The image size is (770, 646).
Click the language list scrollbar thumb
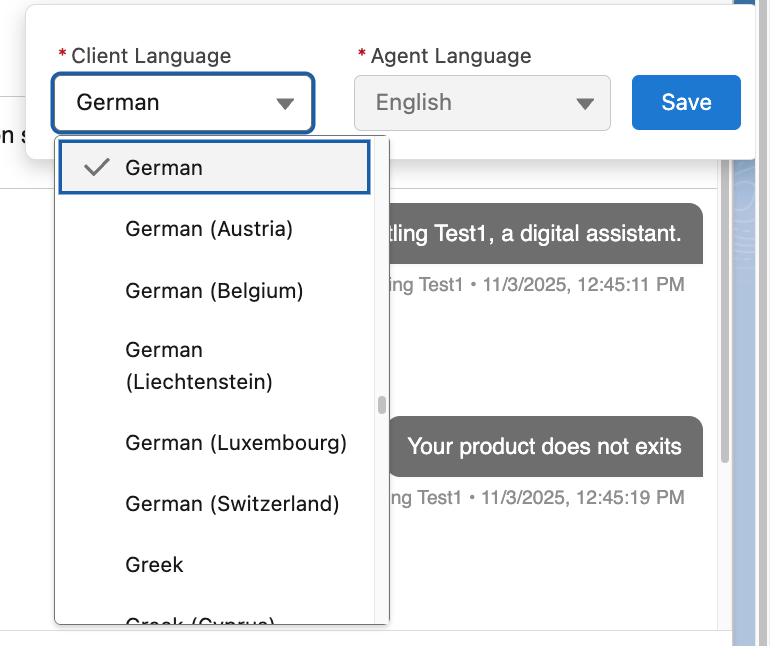pyautogui.click(x=381, y=405)
